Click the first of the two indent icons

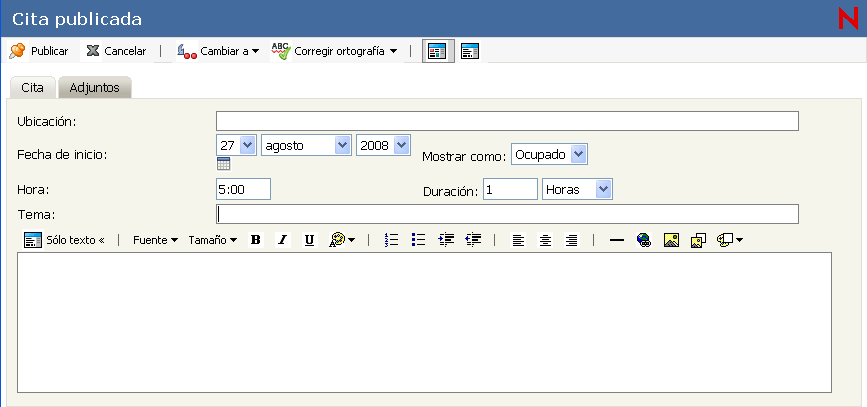446,239
